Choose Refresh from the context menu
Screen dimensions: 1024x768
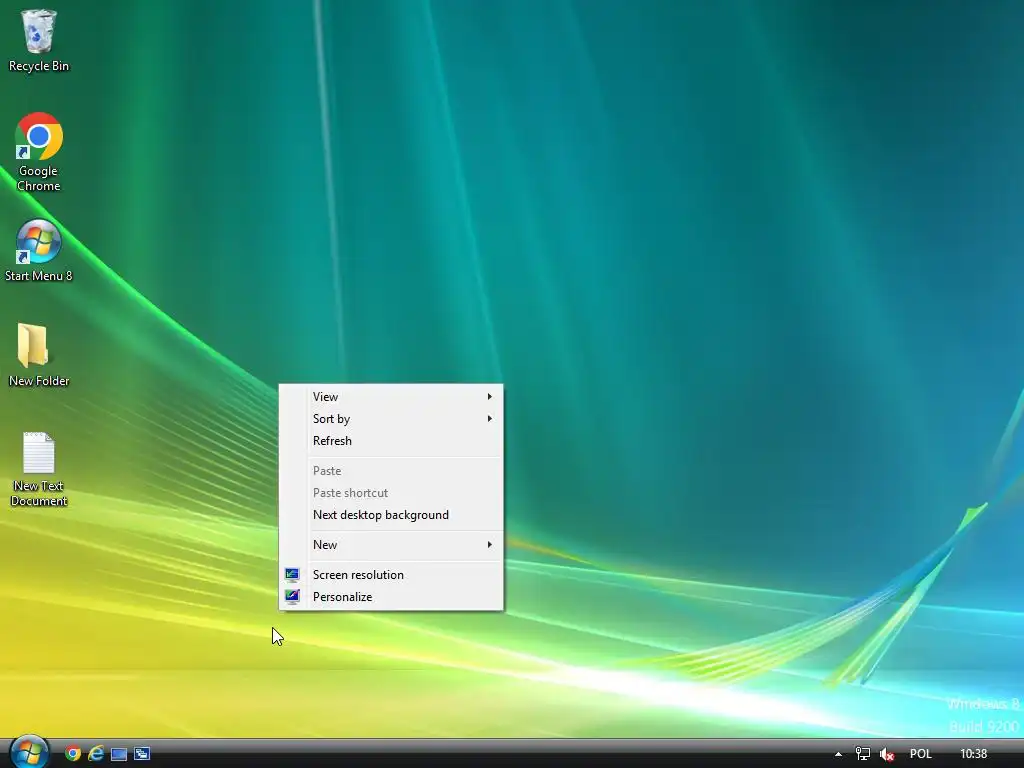point(391,441)
